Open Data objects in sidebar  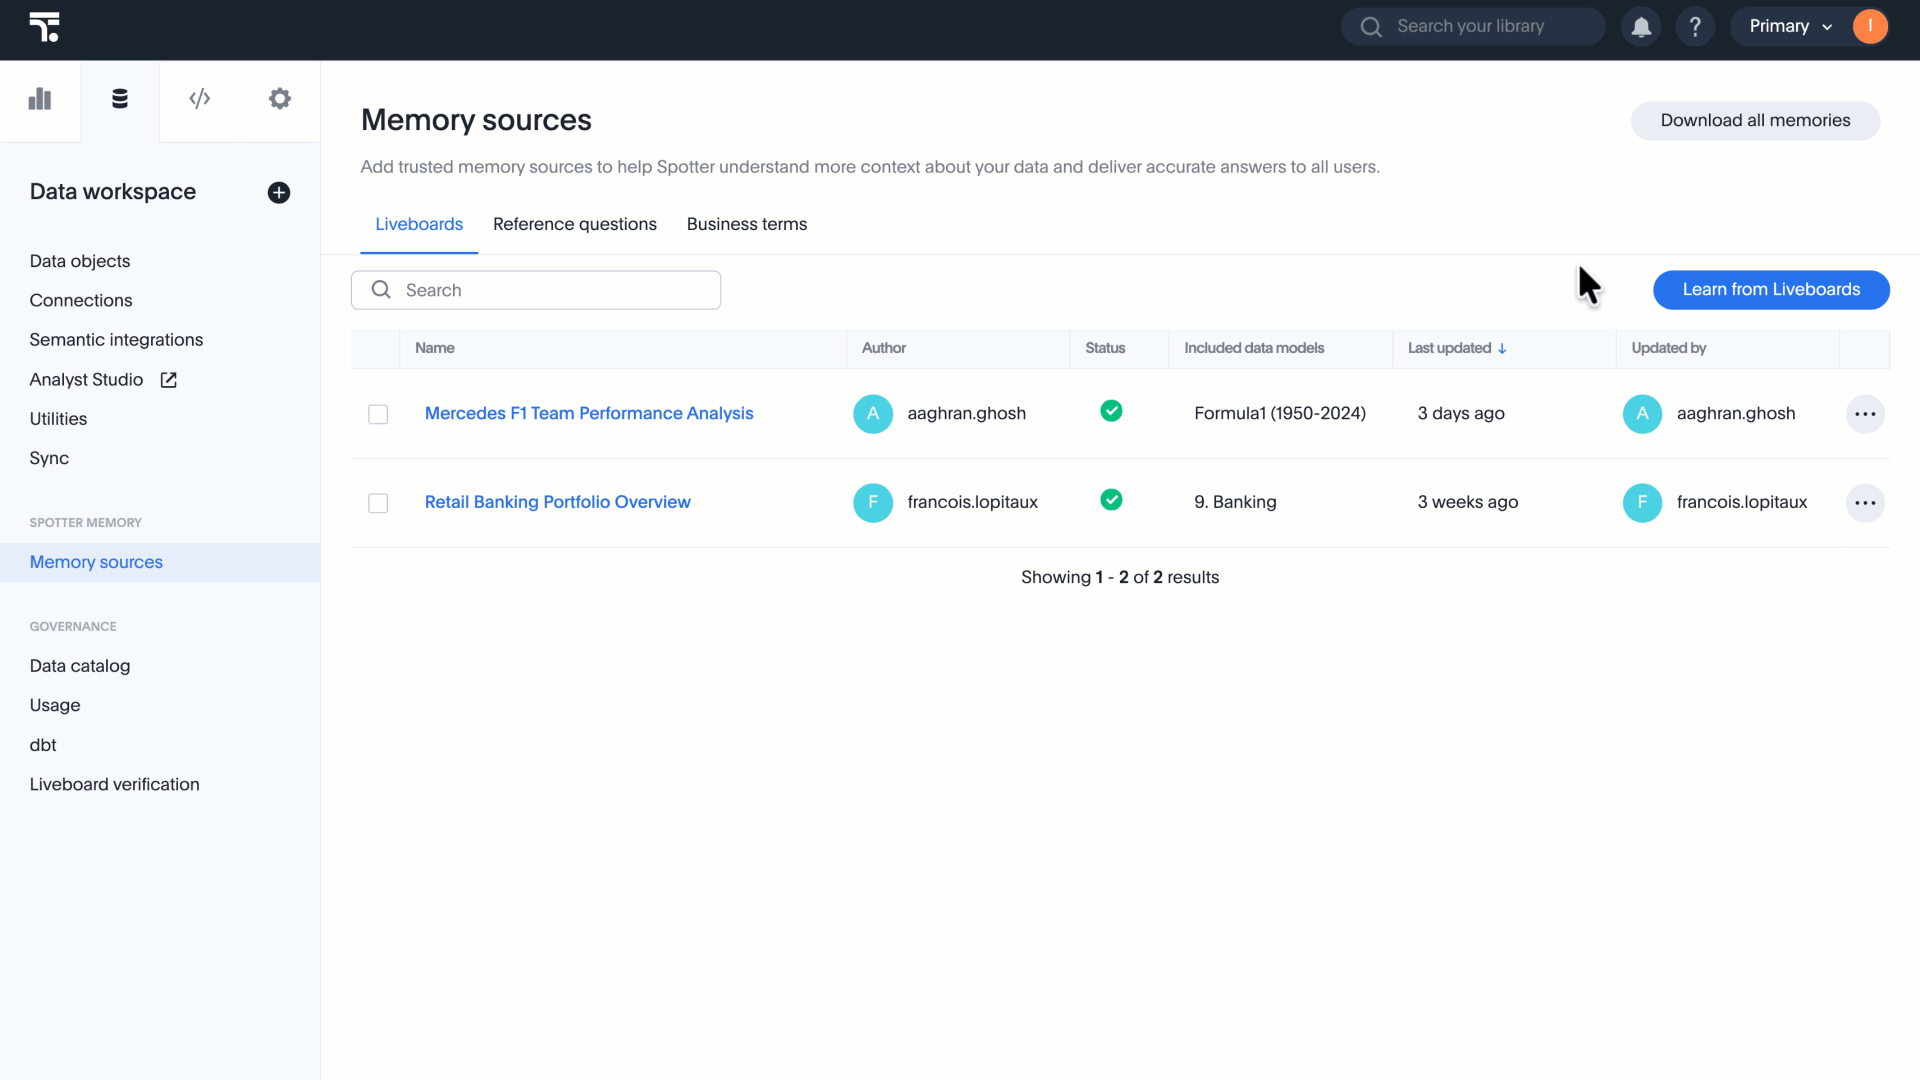point(80,261)
